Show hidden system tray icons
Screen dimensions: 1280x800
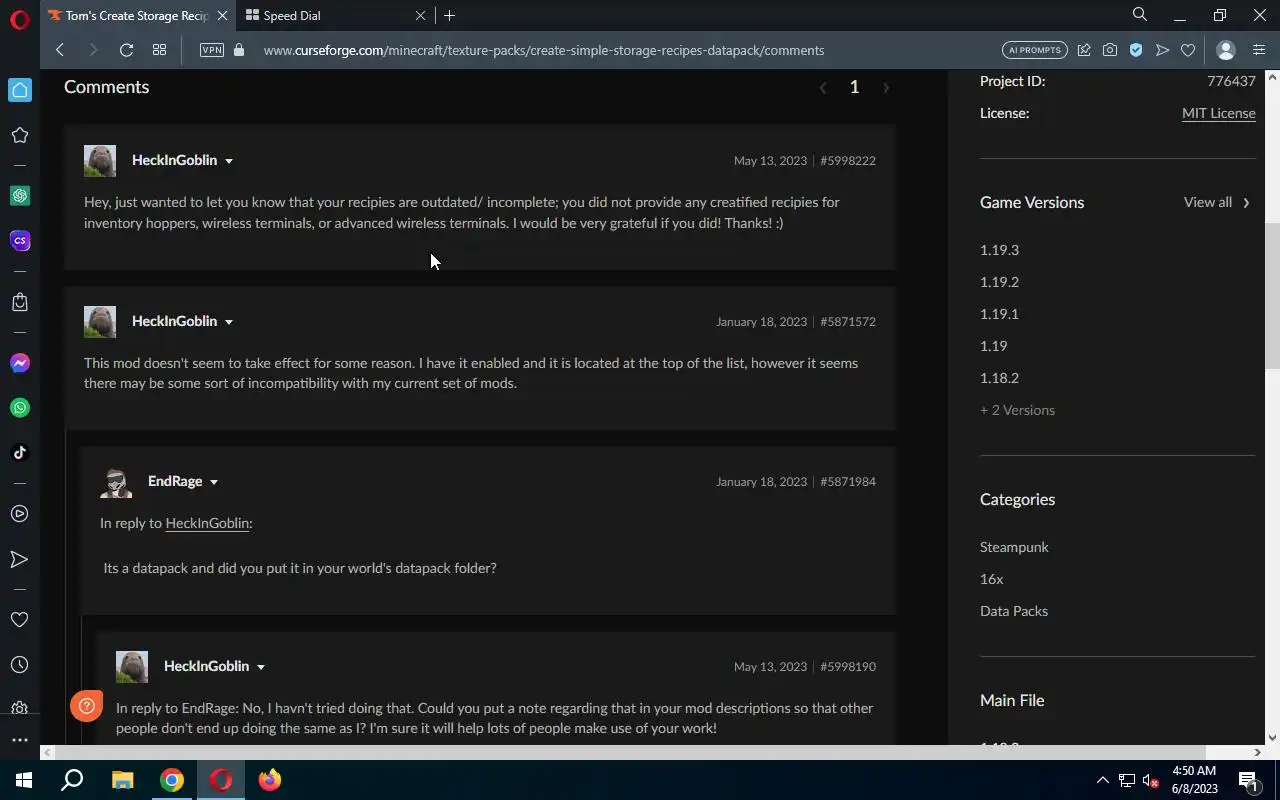point(1102,780)
